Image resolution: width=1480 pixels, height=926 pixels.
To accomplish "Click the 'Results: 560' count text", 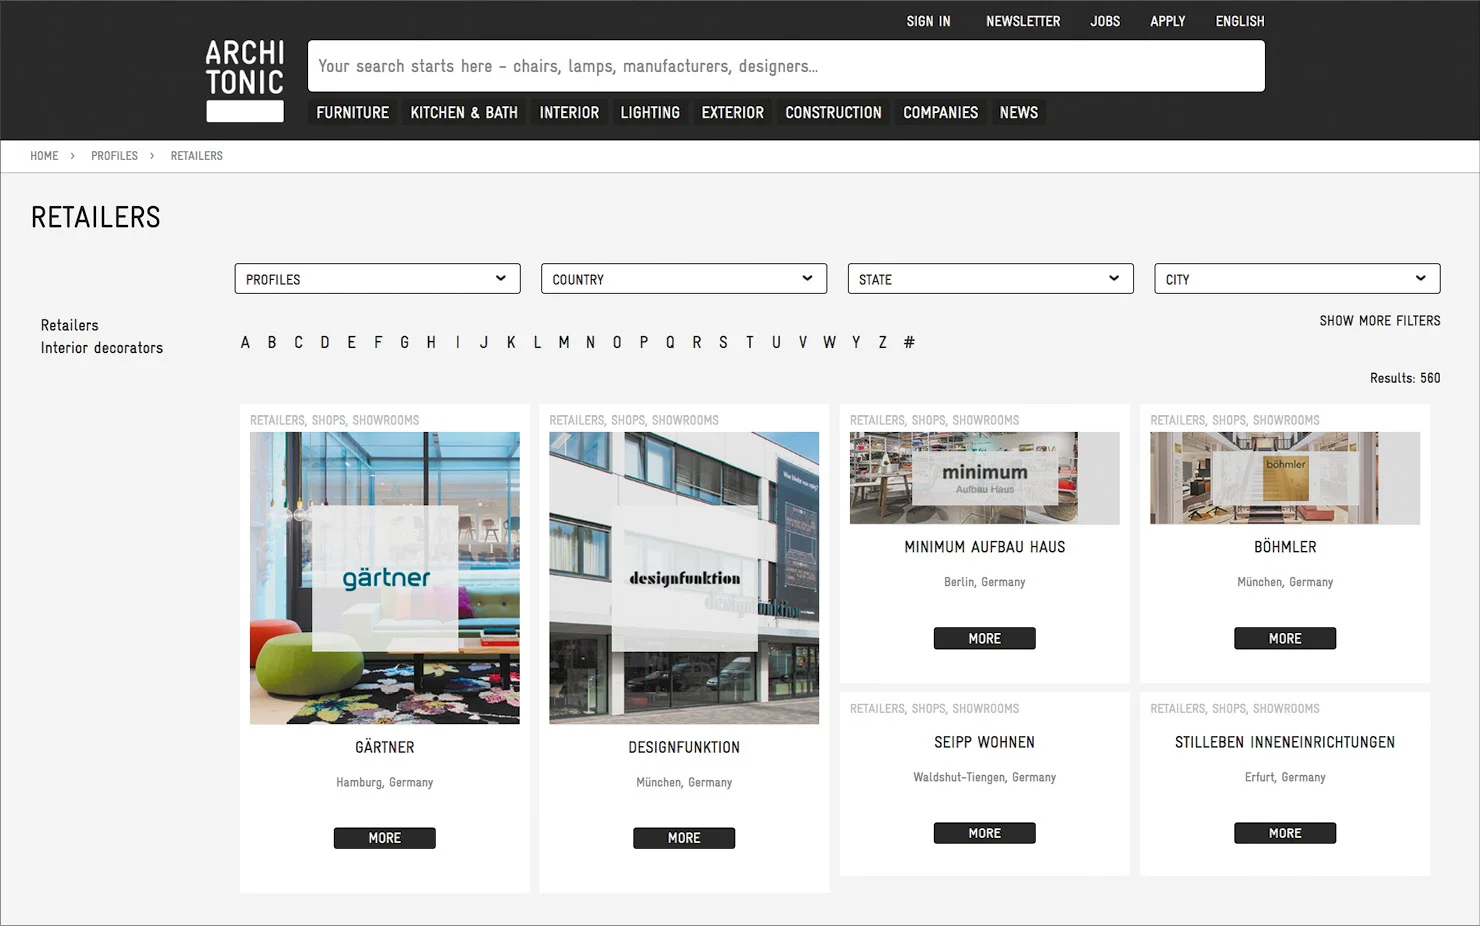I will pyautogui.click(x=1405, y=378).
